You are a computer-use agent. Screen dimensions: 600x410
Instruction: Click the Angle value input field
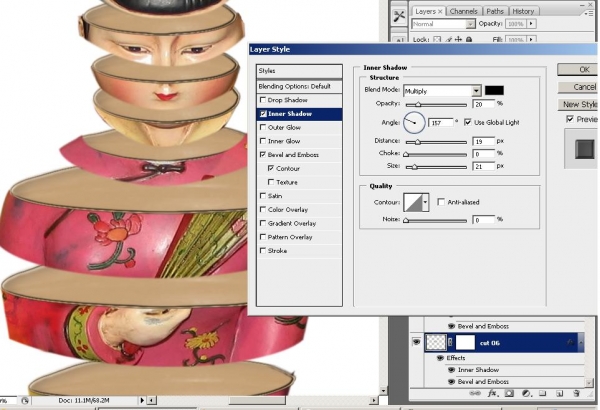[x=440, y=123]
